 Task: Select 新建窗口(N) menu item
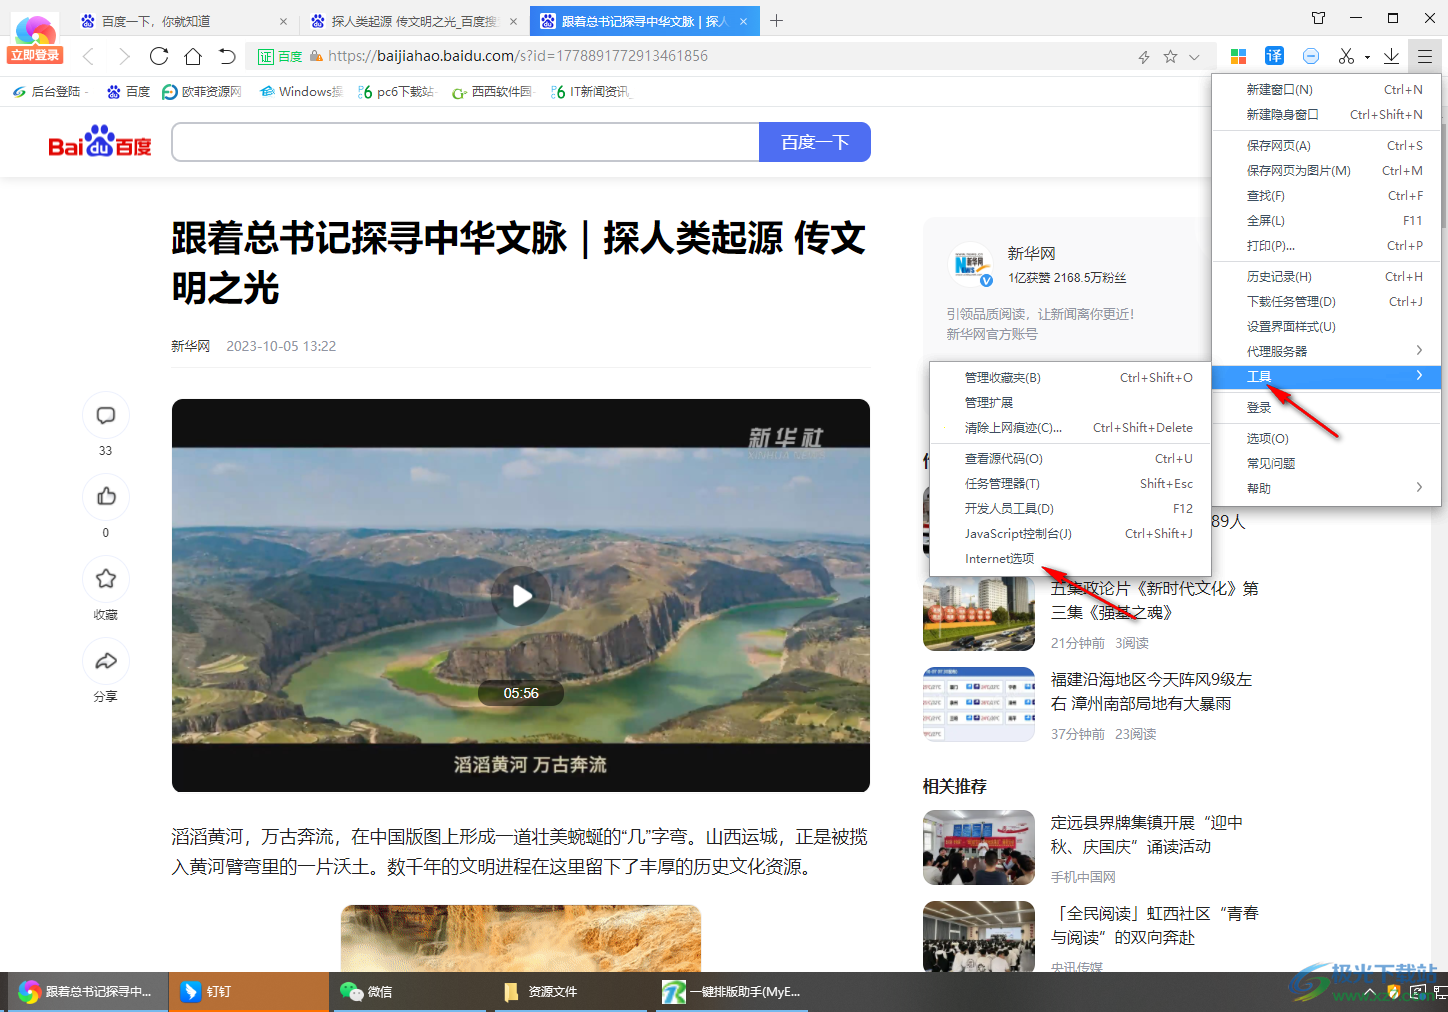1326,89
